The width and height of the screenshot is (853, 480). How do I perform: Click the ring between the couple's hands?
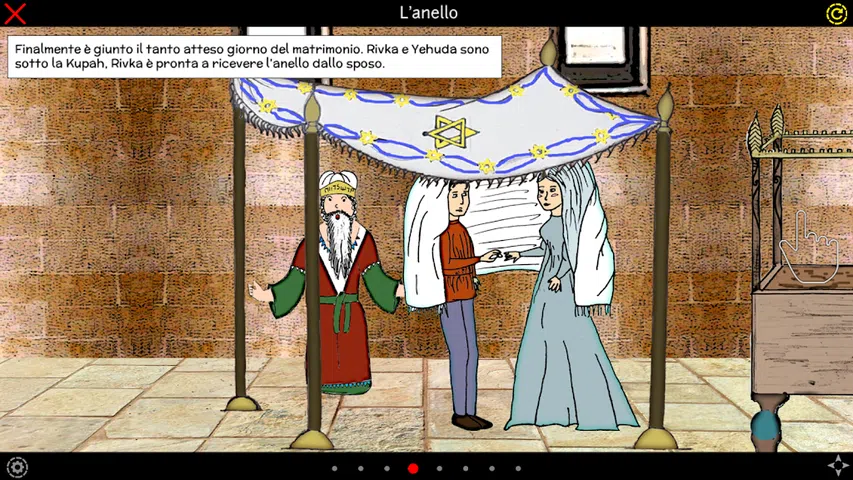(x=502, y=255)
